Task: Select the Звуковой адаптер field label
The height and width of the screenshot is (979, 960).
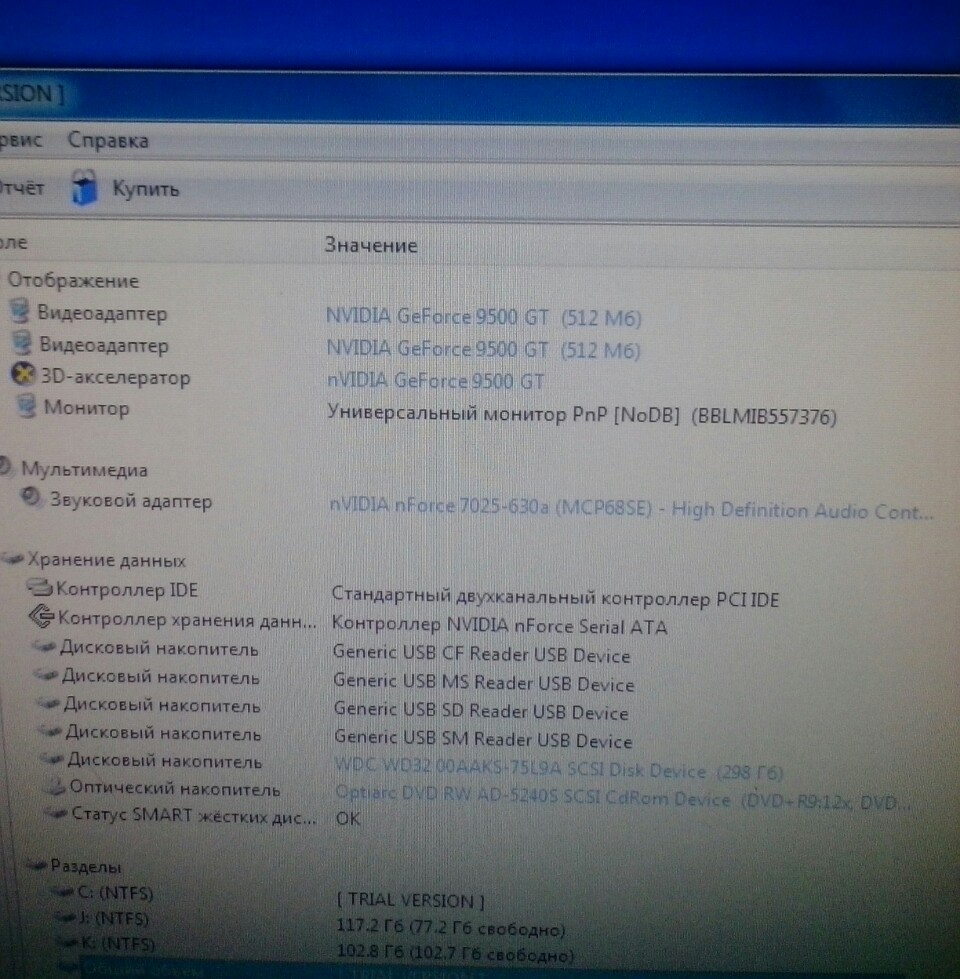Action: 131,501
